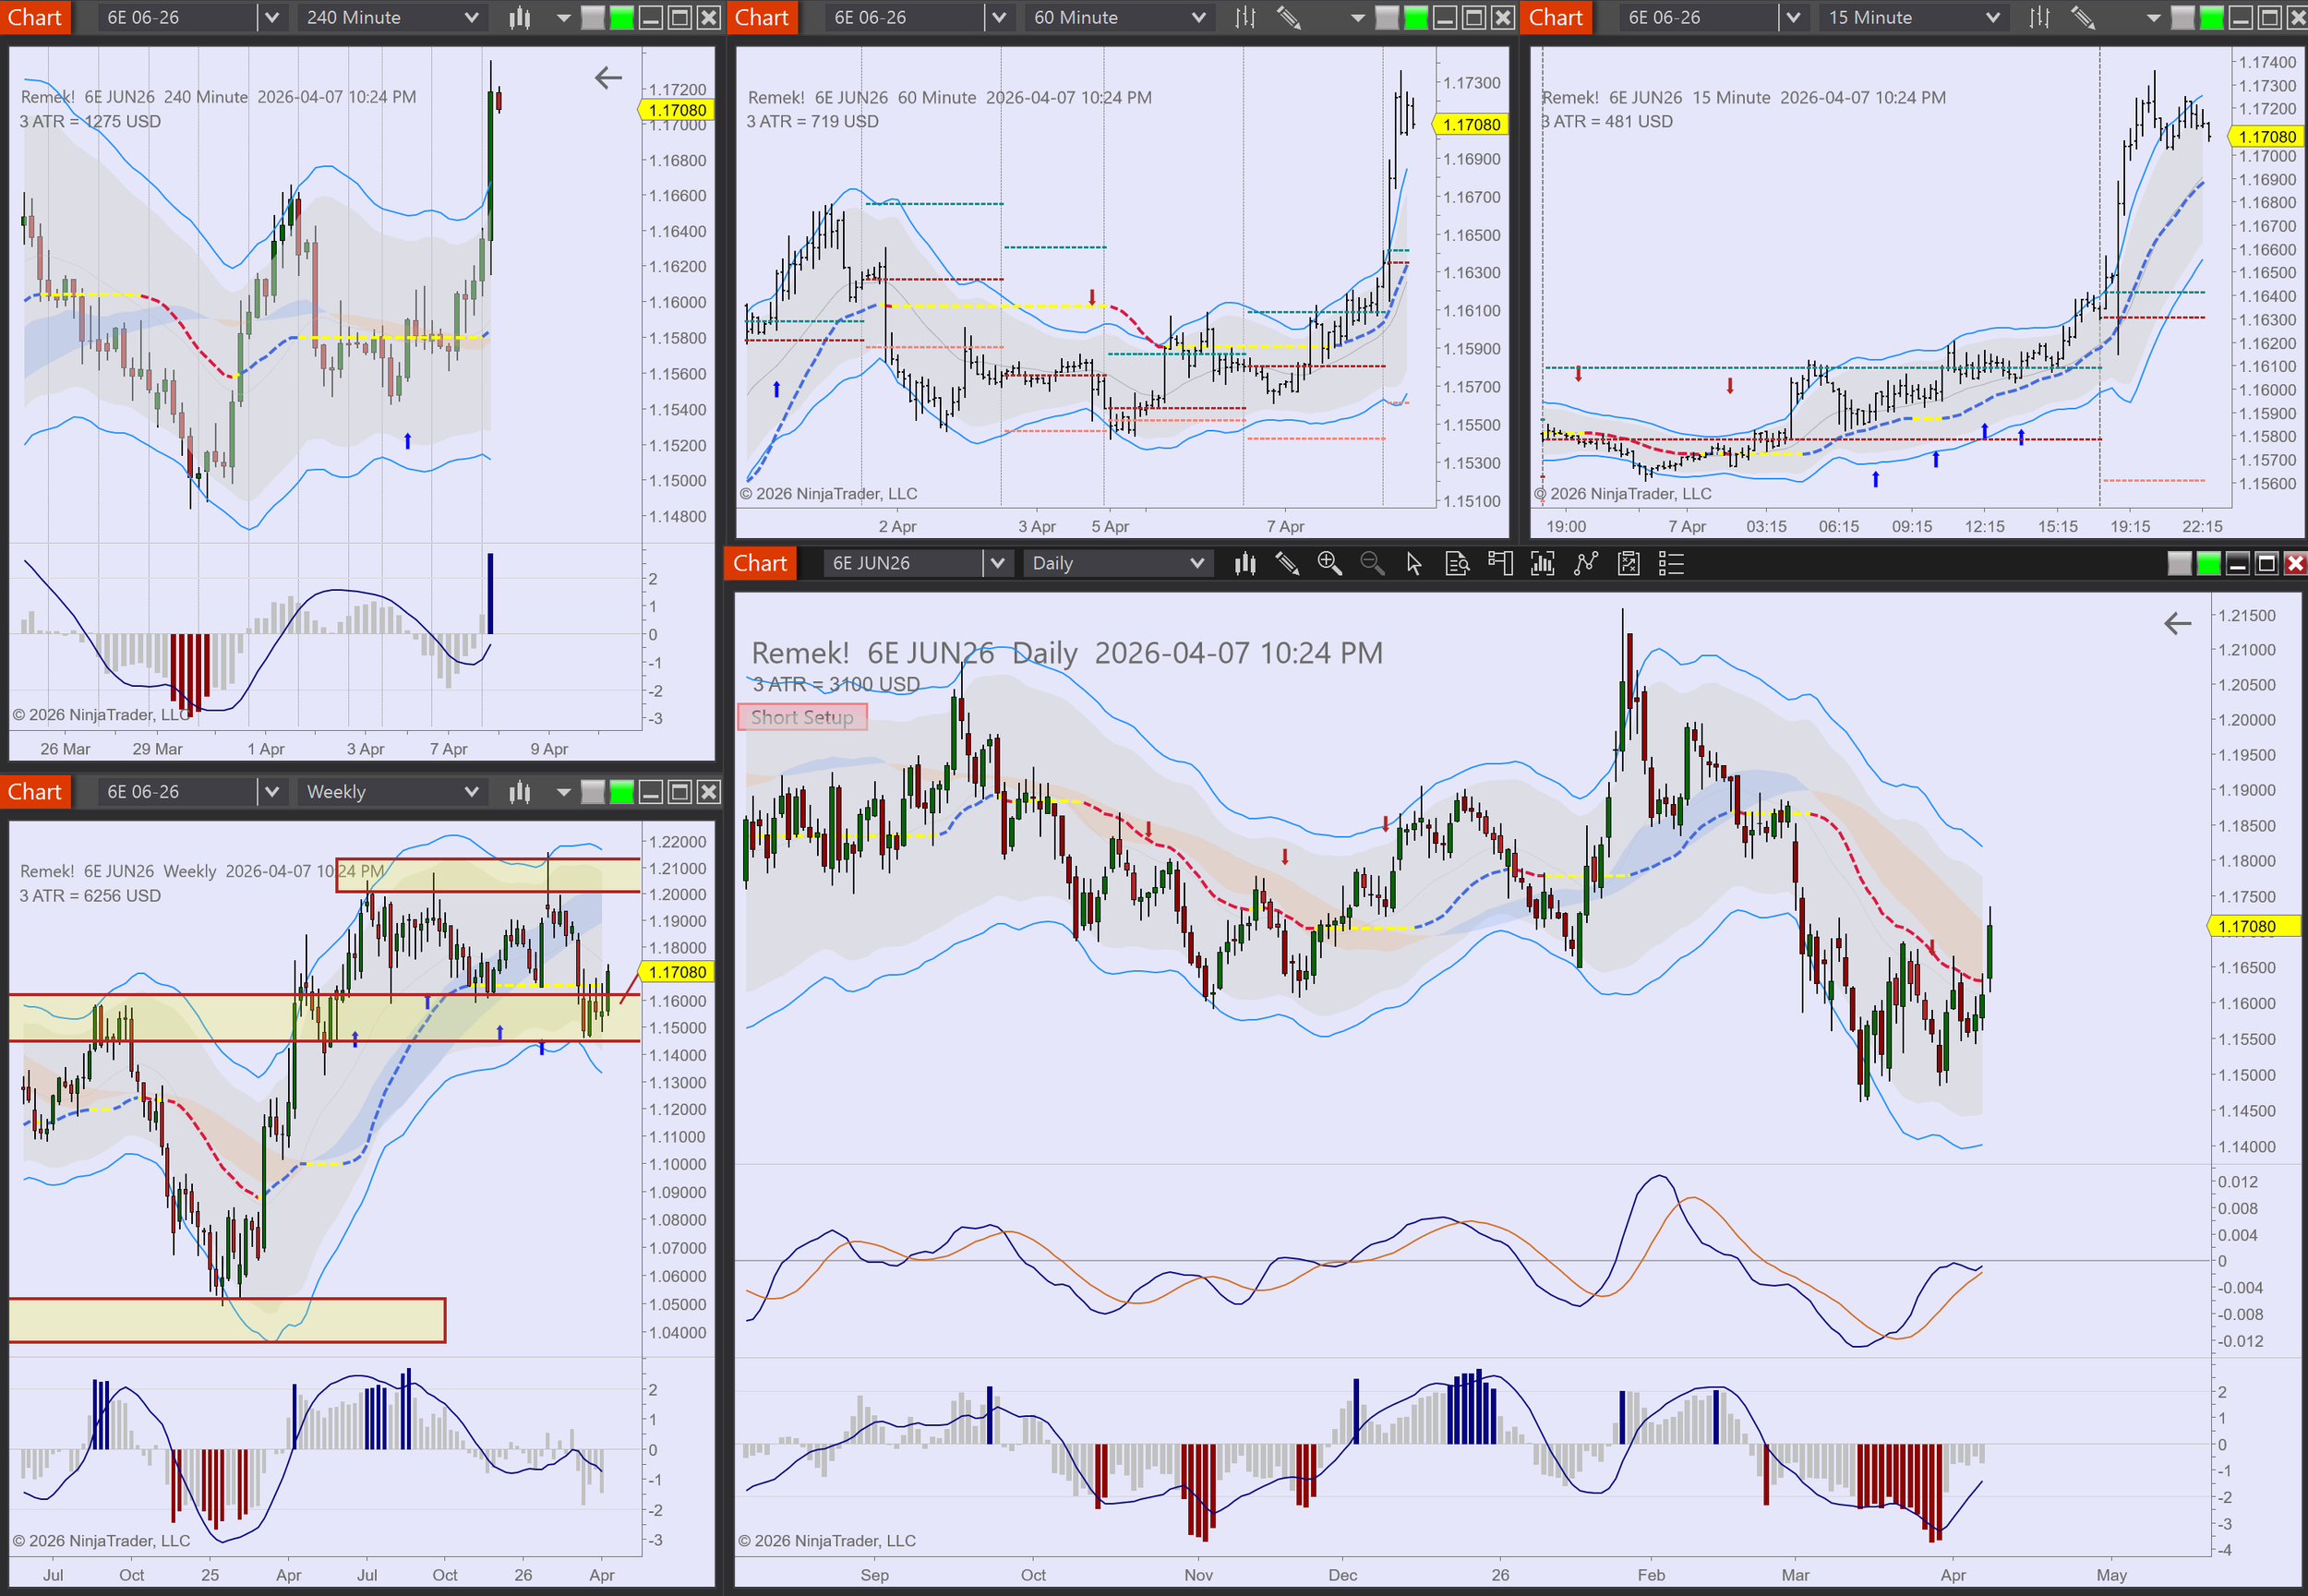2308x1596 pixels.
Task: Open the 240 Minute interval dropdown
Action: pyautogui.click(x=471, y=17)
